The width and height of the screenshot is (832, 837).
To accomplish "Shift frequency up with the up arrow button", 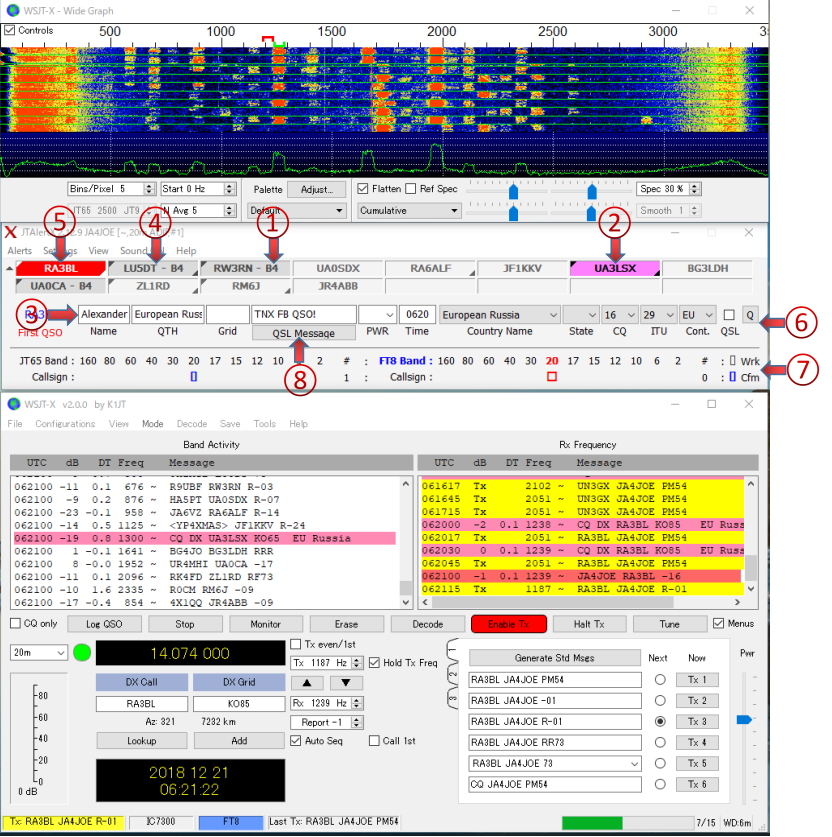I will pyautogui.click(x=307, y=682).
